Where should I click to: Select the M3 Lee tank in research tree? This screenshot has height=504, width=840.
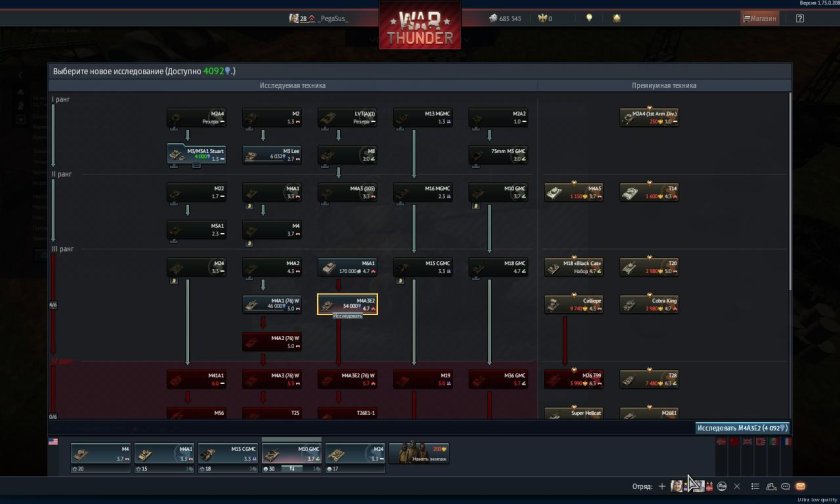pos(271,155)
